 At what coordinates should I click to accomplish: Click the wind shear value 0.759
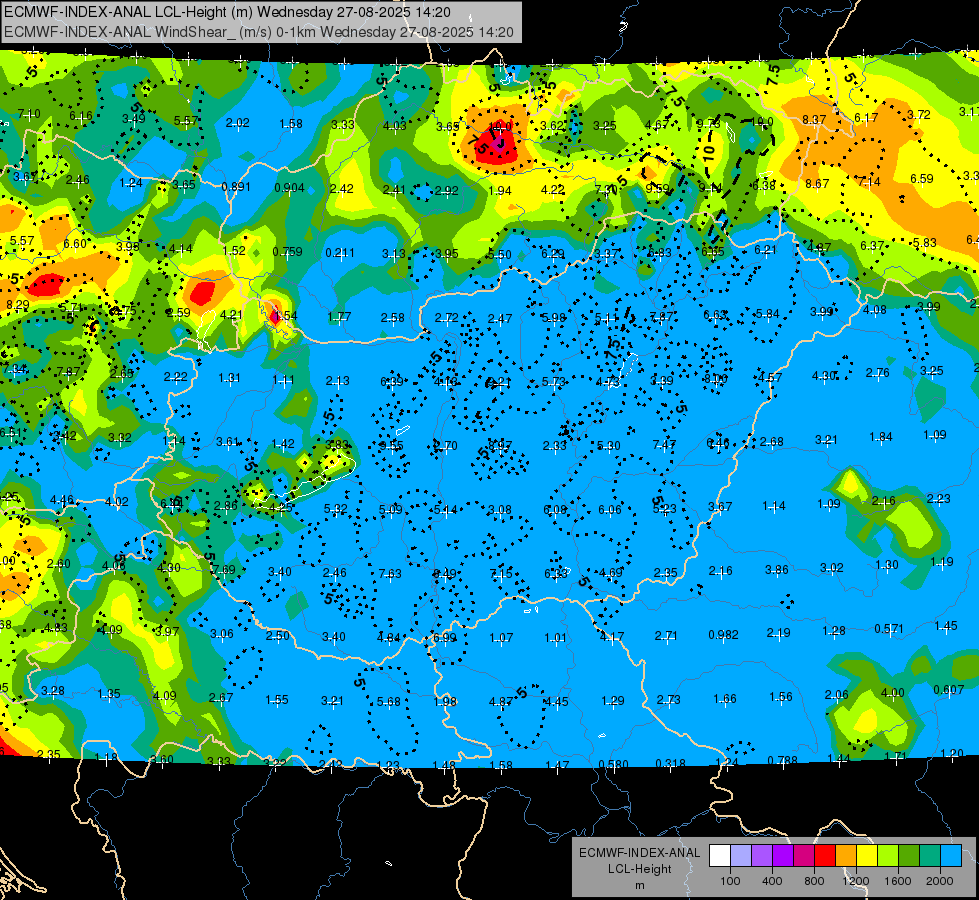click(287, 251)
